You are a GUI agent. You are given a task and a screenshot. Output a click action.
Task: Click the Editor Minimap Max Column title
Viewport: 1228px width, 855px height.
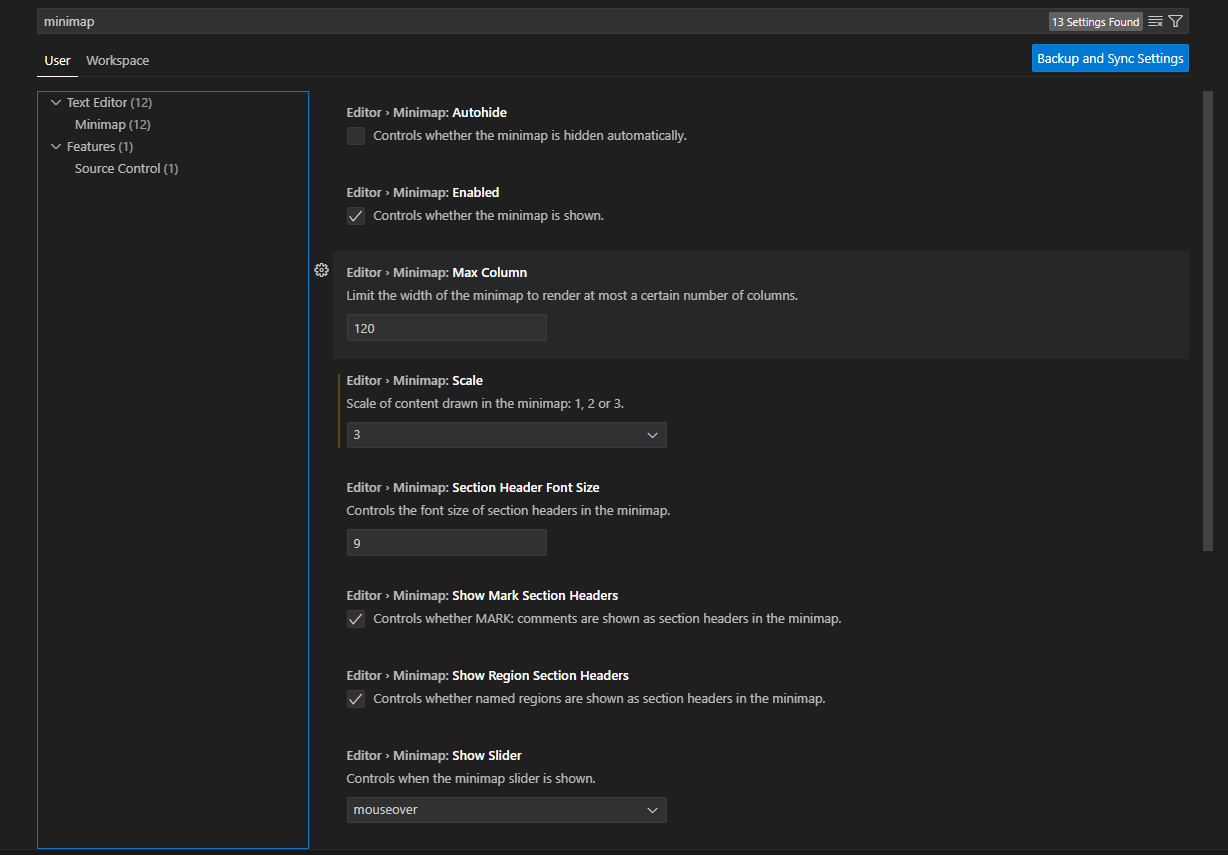(436, 272)
